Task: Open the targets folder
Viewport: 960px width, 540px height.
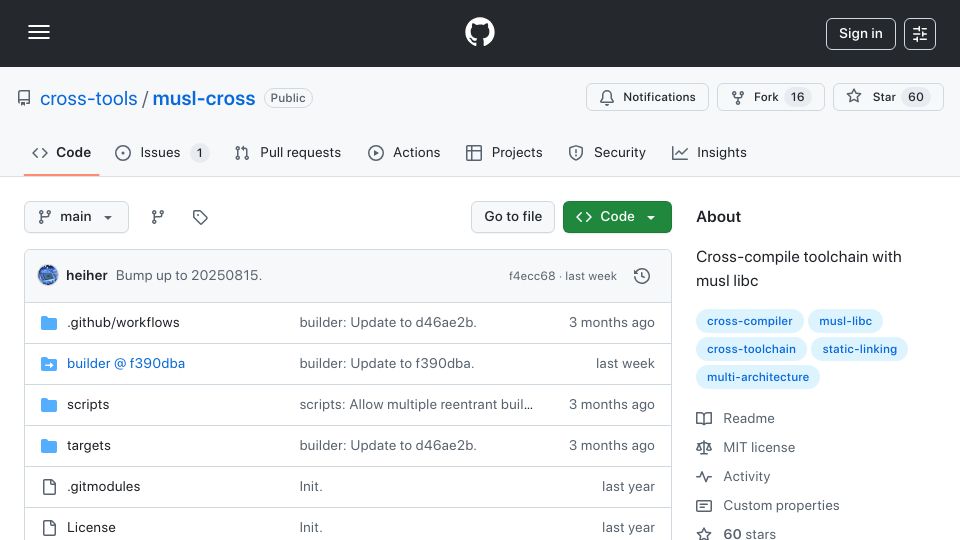Action: [89, 446]
